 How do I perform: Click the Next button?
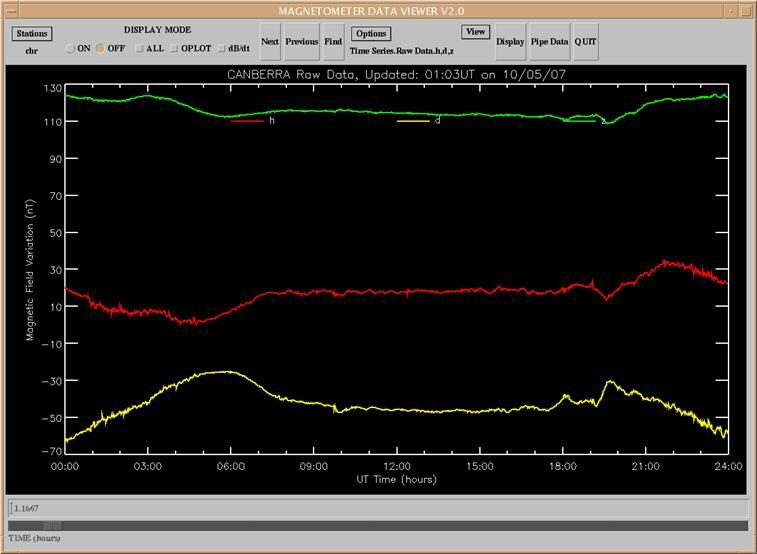(270, 42)
